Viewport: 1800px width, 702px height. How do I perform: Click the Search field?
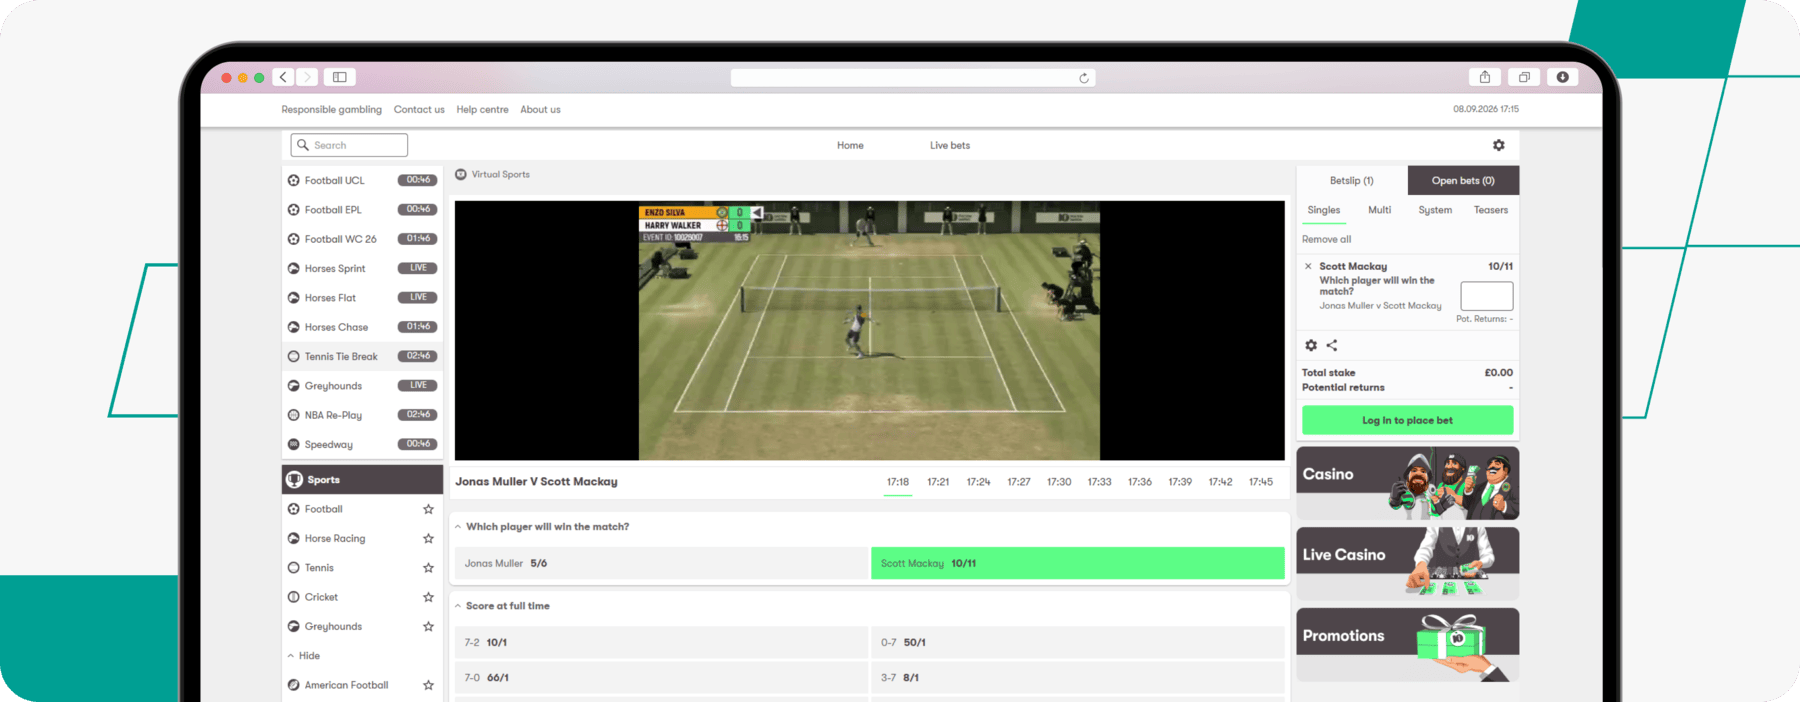pyautogui.click(x=349, y=146)
